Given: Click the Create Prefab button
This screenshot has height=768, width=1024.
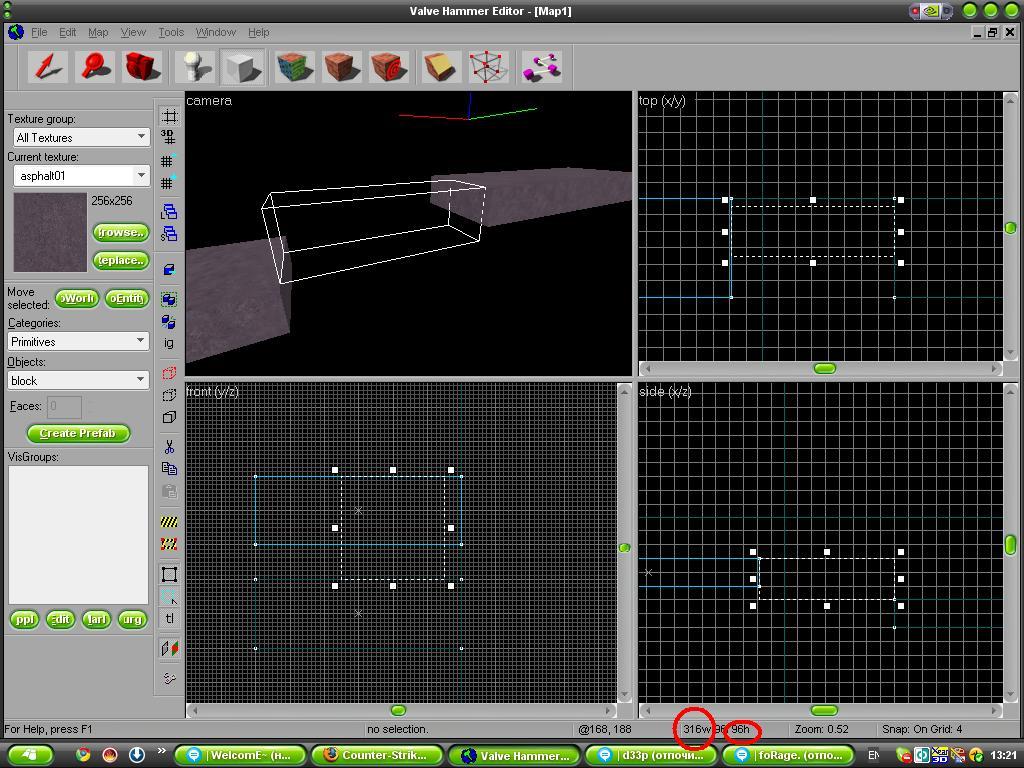Looking at the screenshot, I should point(78,433).
